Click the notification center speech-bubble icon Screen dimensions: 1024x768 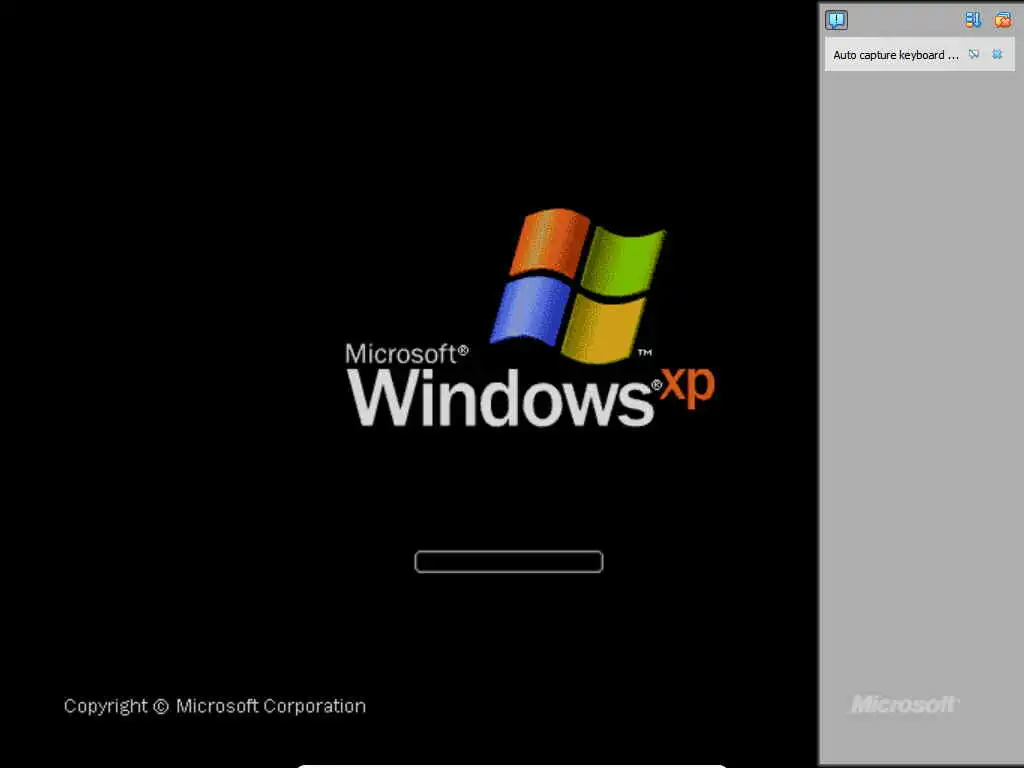tap(837, 20)
